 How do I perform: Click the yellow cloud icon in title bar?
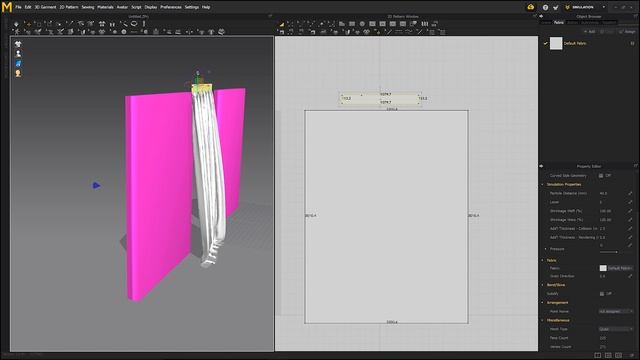point(531,7)
